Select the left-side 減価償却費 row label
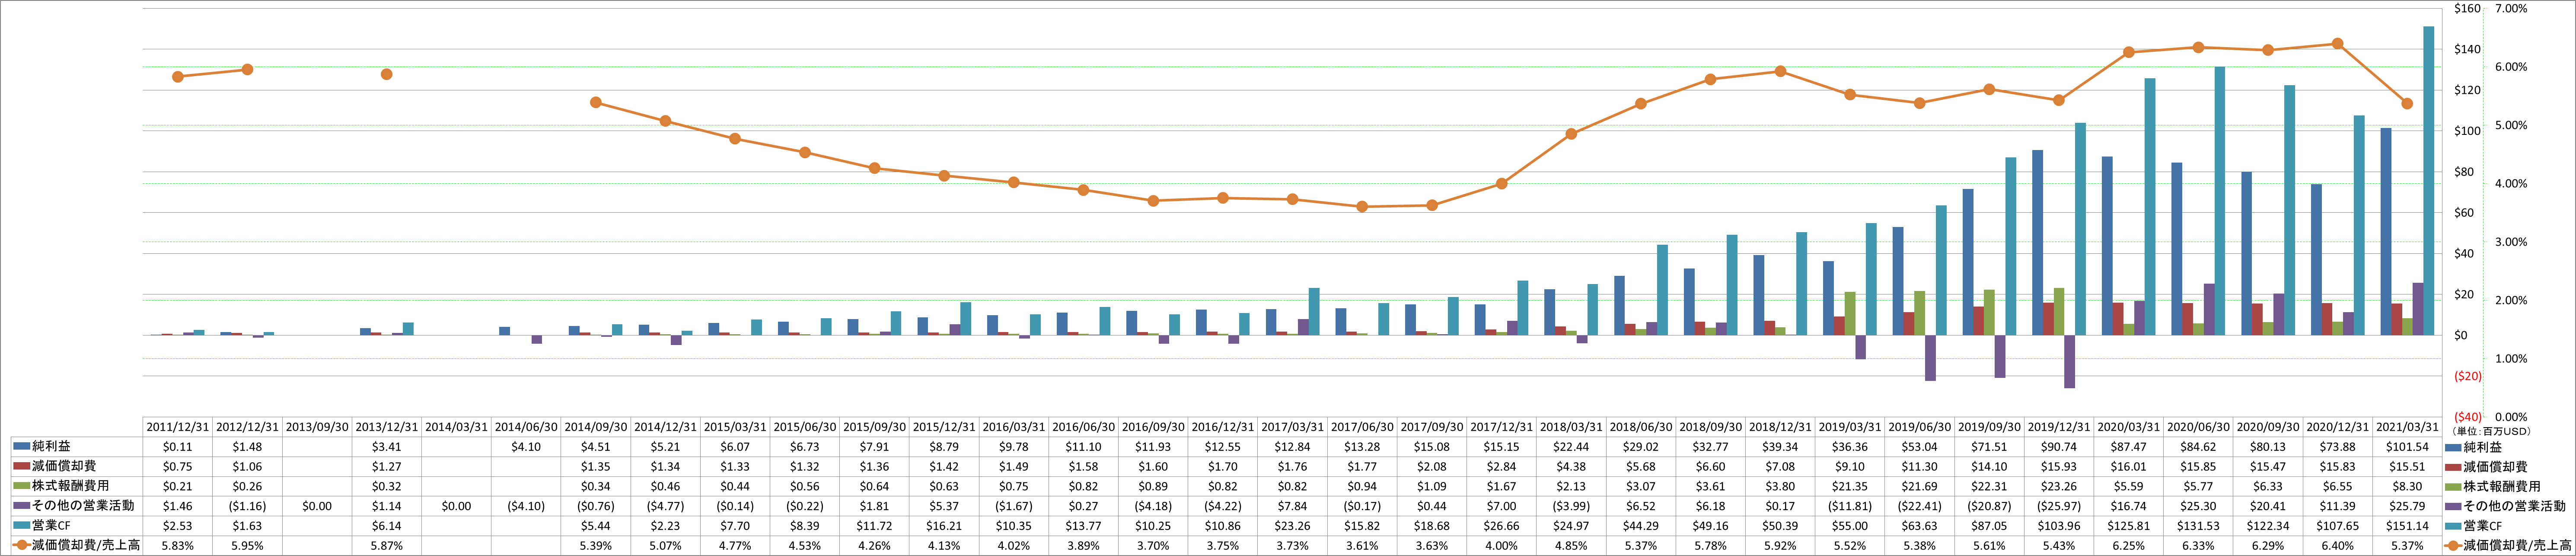Image resolution: width=2576 pixels, height=556 pixels. point(55,466)
